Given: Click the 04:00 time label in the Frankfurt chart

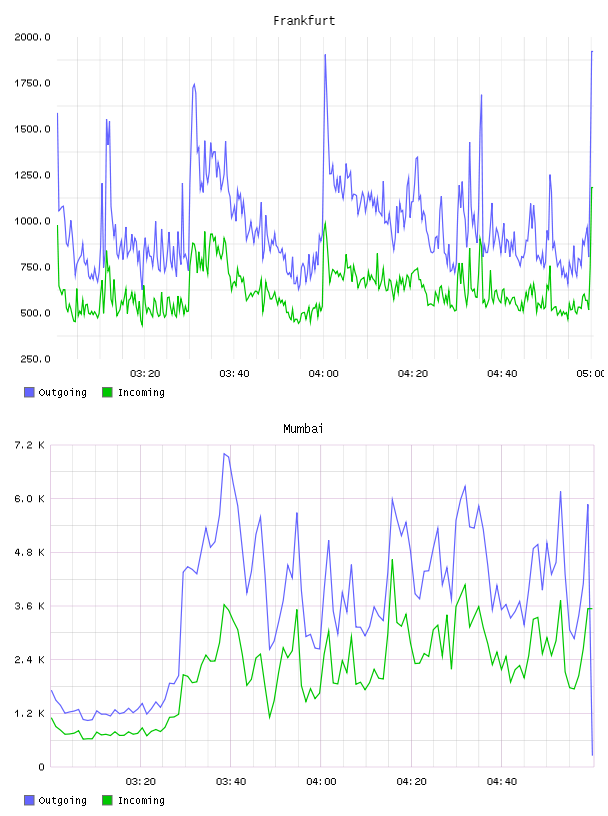Looking at the screenshot, I should pyautogui.click(x=323, y=374).
